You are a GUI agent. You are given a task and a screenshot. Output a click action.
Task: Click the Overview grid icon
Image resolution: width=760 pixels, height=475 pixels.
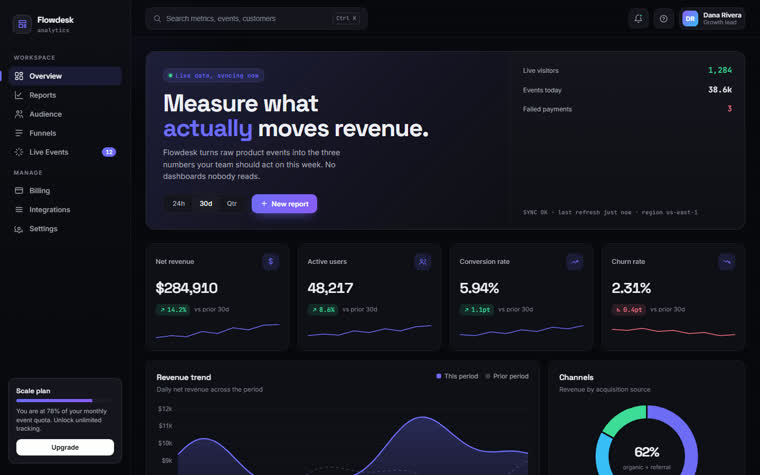tap(19, 76)
